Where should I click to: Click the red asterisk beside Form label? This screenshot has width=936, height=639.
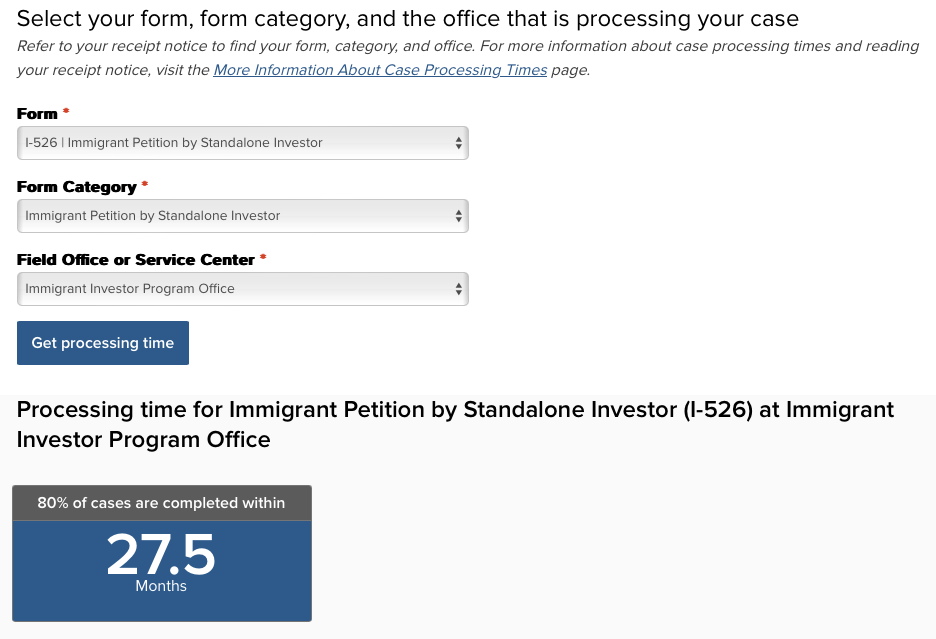66,112
